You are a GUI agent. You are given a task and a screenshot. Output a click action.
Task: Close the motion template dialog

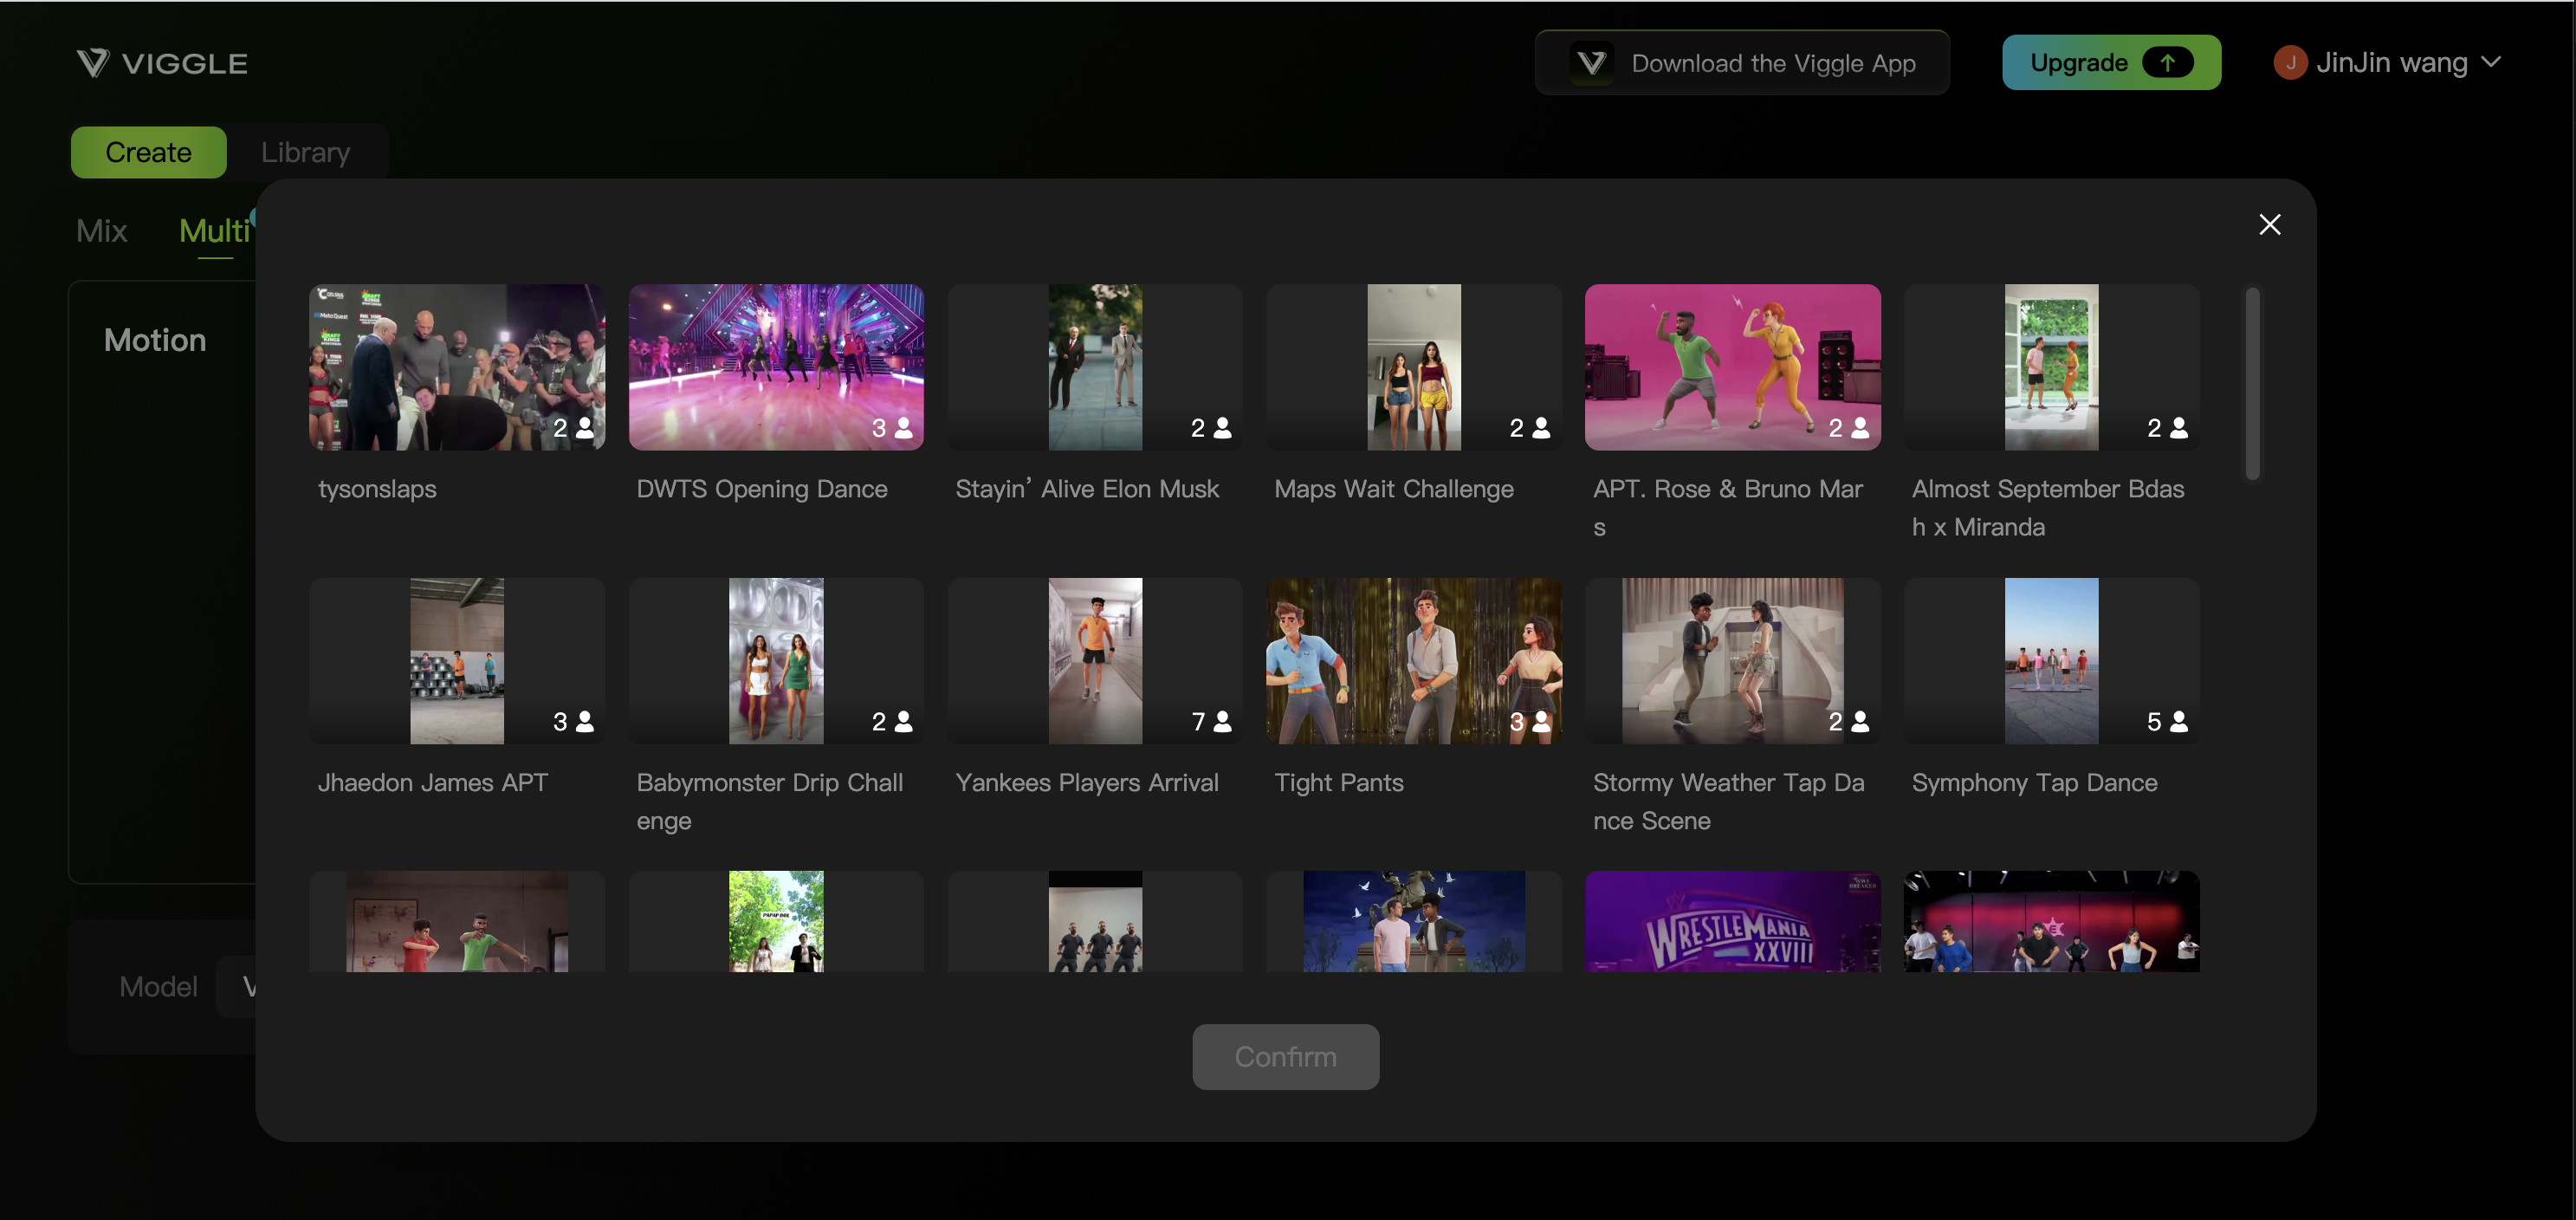click(x=2269, y=225)
